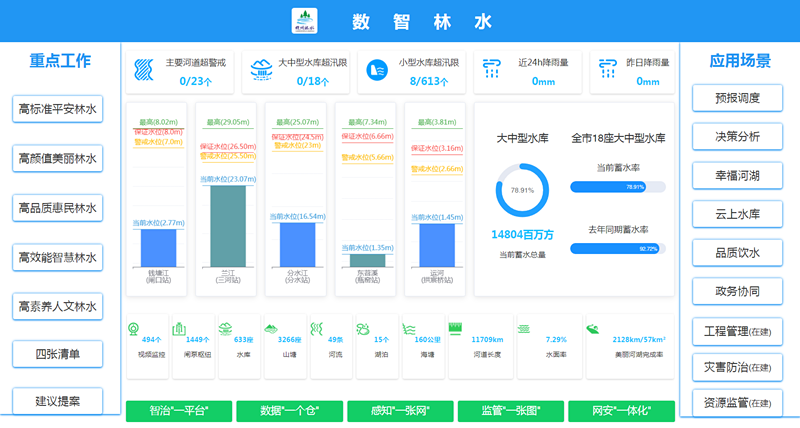Viewport: 800px width, 428px height.
Task: Open the 高标准平安林水 section
Action: tap(58, 109)
